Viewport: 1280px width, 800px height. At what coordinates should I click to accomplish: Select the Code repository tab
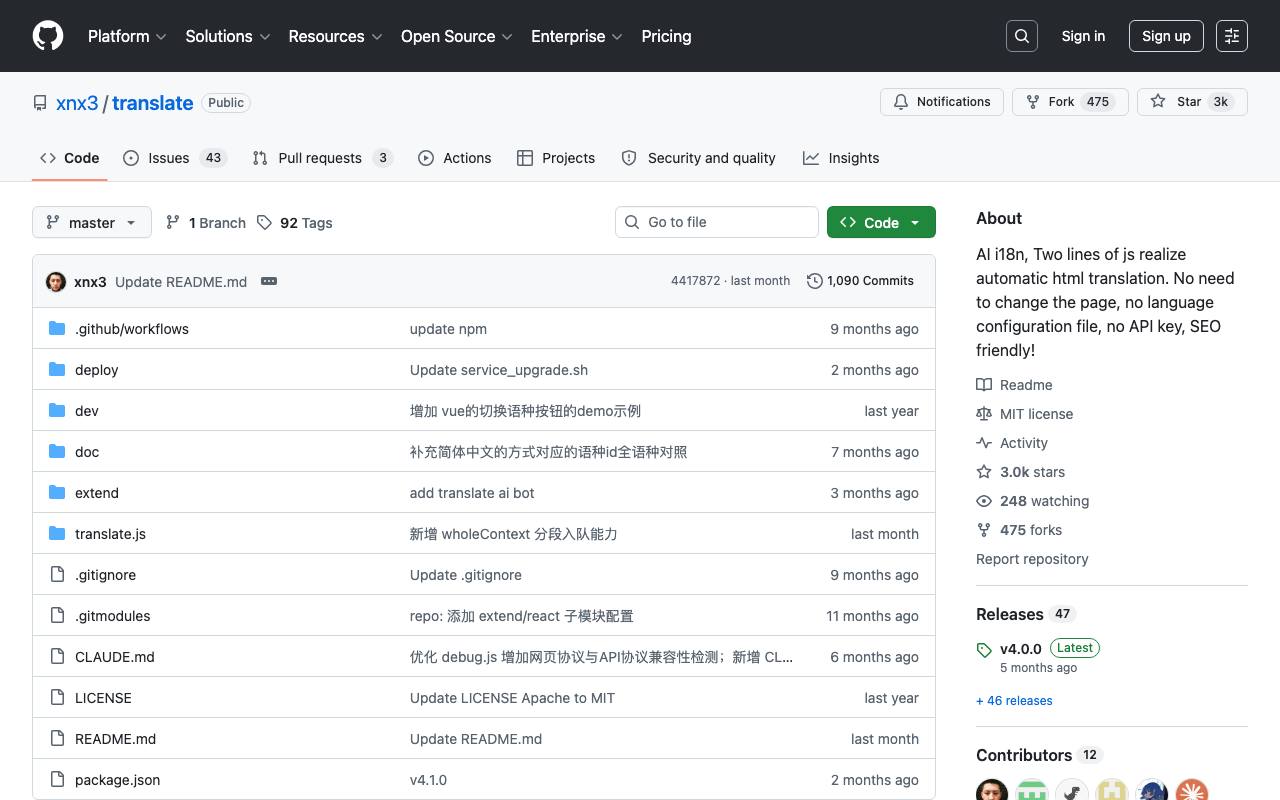pos(70,158)
